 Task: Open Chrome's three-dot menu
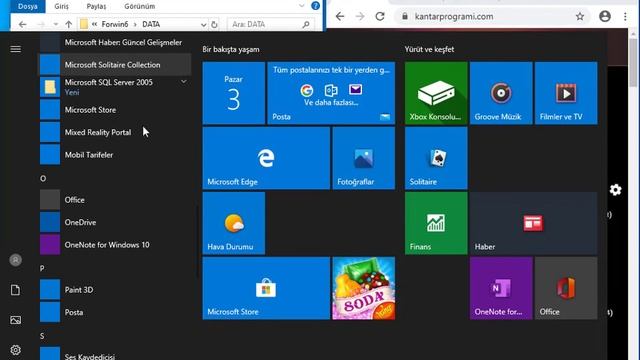[x=625, y=16]
